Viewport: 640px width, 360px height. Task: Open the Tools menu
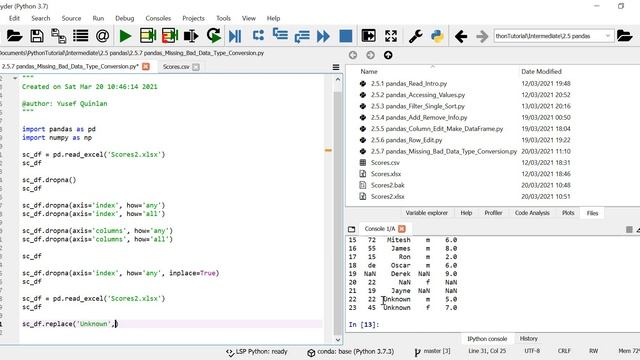(x=223, y=18)
